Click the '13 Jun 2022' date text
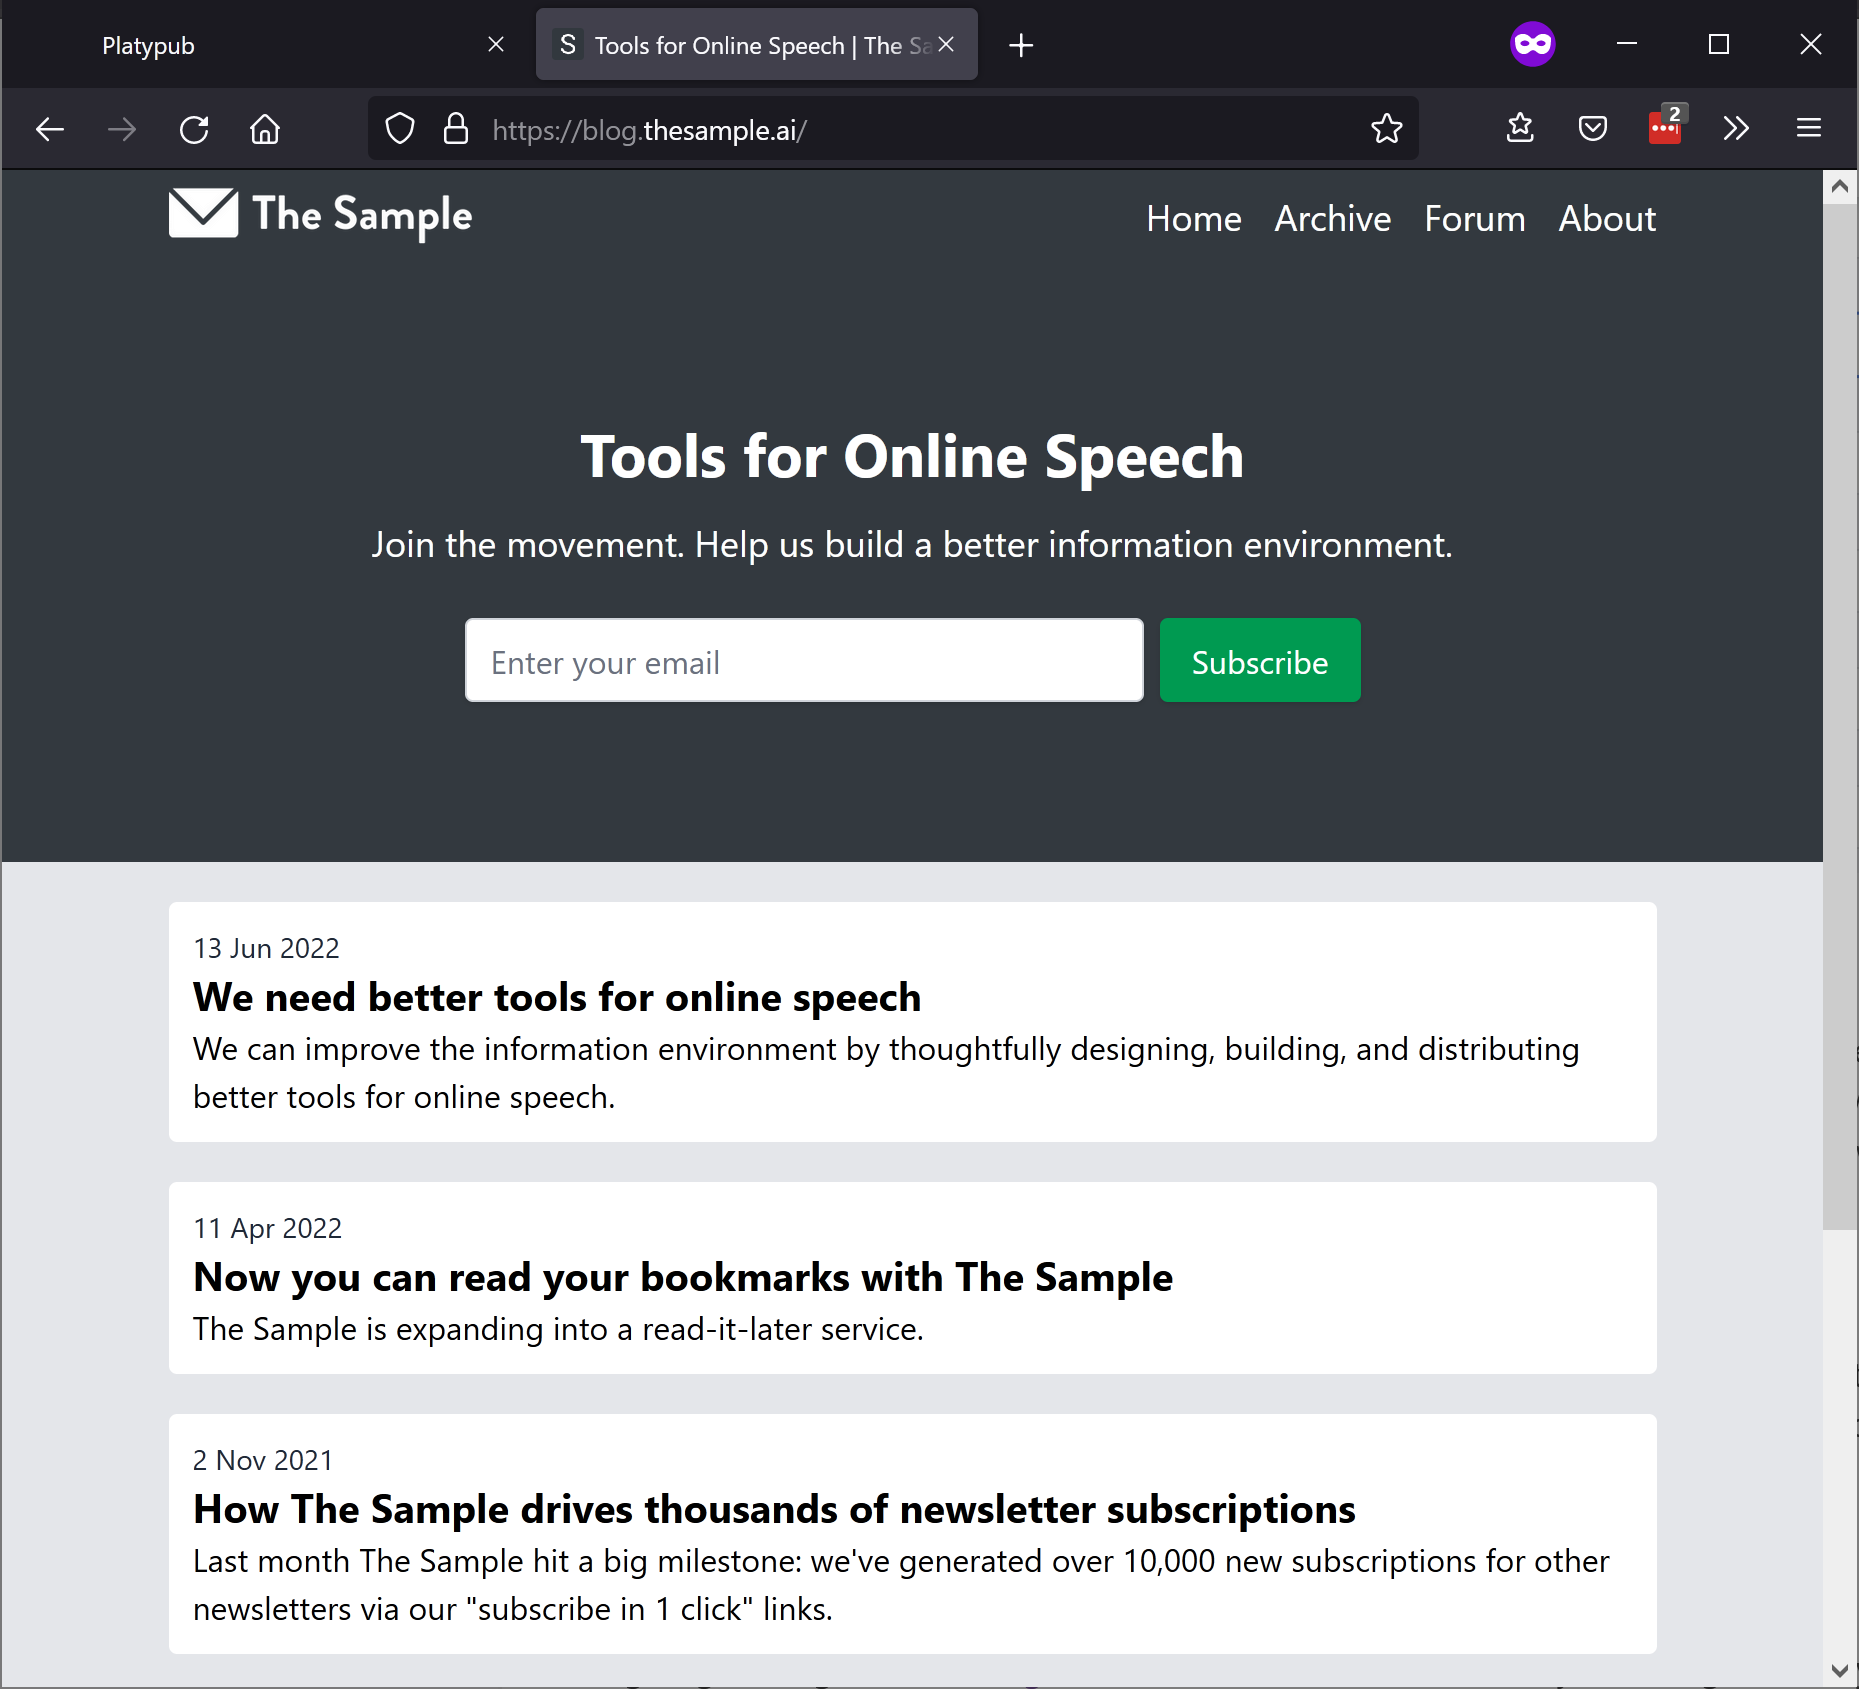 tap(266, 948)
